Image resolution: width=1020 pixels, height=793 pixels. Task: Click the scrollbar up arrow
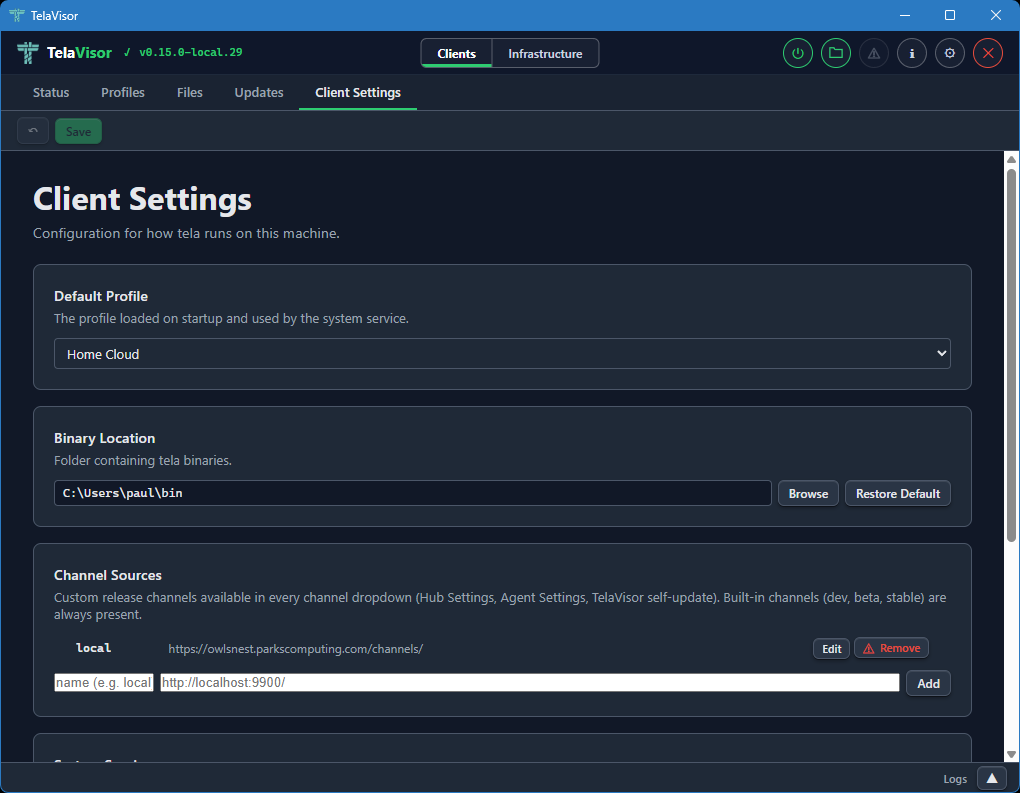(x=1011, y=159)
